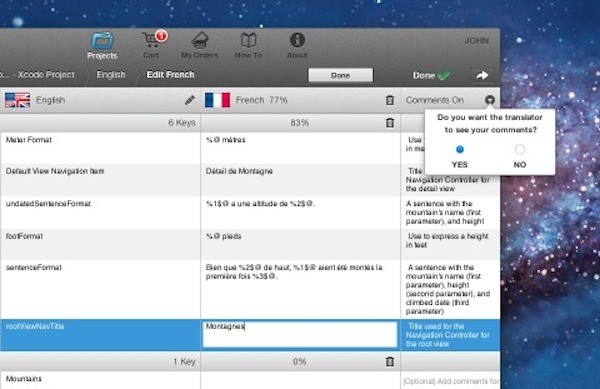Go to English breadcrumb
Viewport: 600px width, 389px height.
point(111,75)
